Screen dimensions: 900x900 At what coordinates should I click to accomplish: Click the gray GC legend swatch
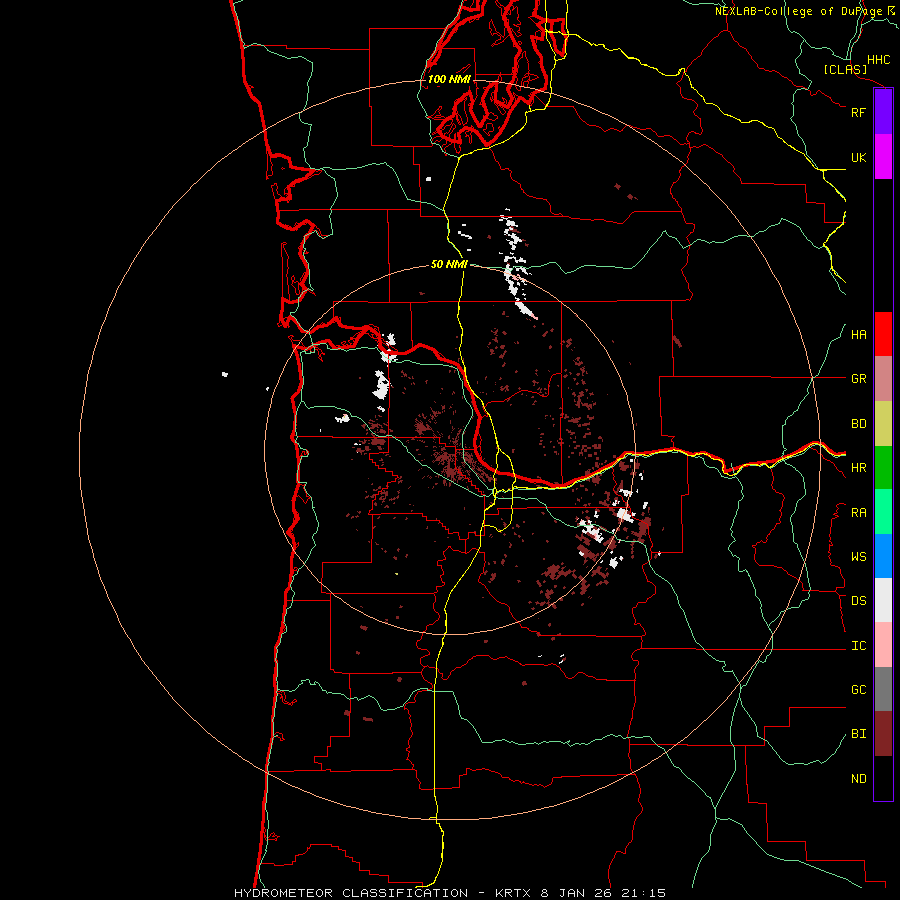coord(883,689)
